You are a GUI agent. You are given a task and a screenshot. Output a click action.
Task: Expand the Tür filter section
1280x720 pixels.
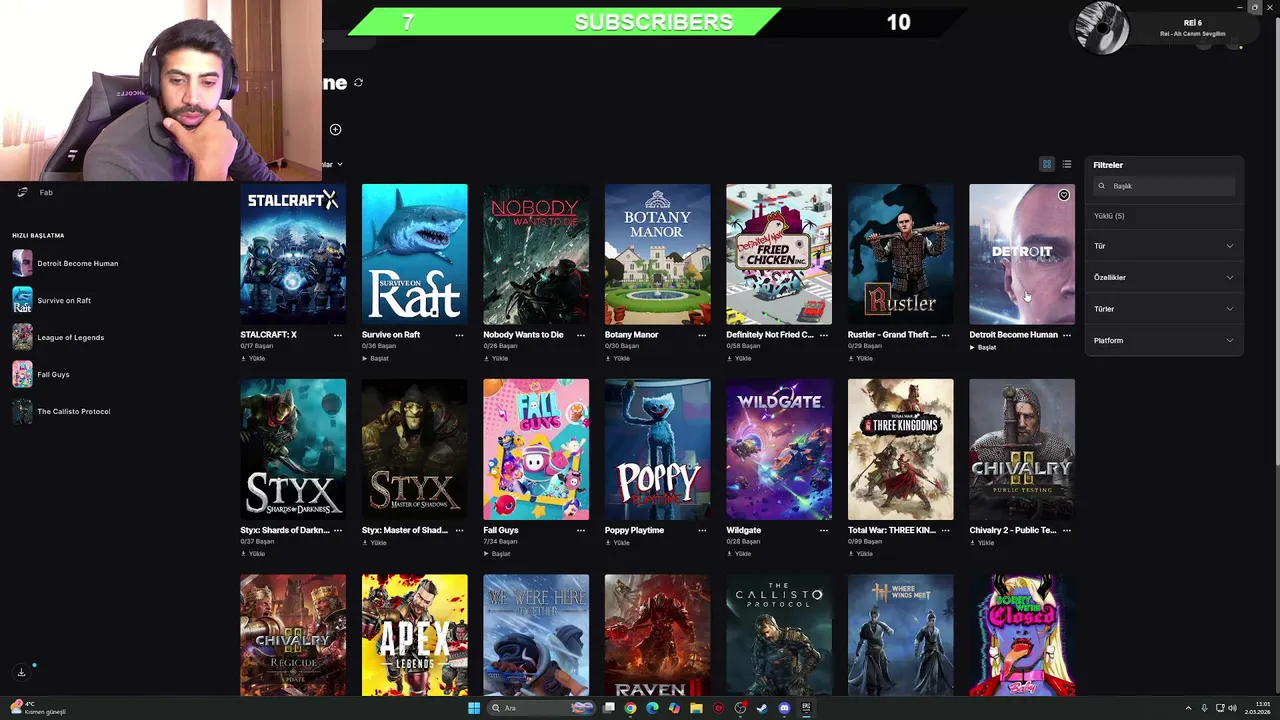(1164, 246)
